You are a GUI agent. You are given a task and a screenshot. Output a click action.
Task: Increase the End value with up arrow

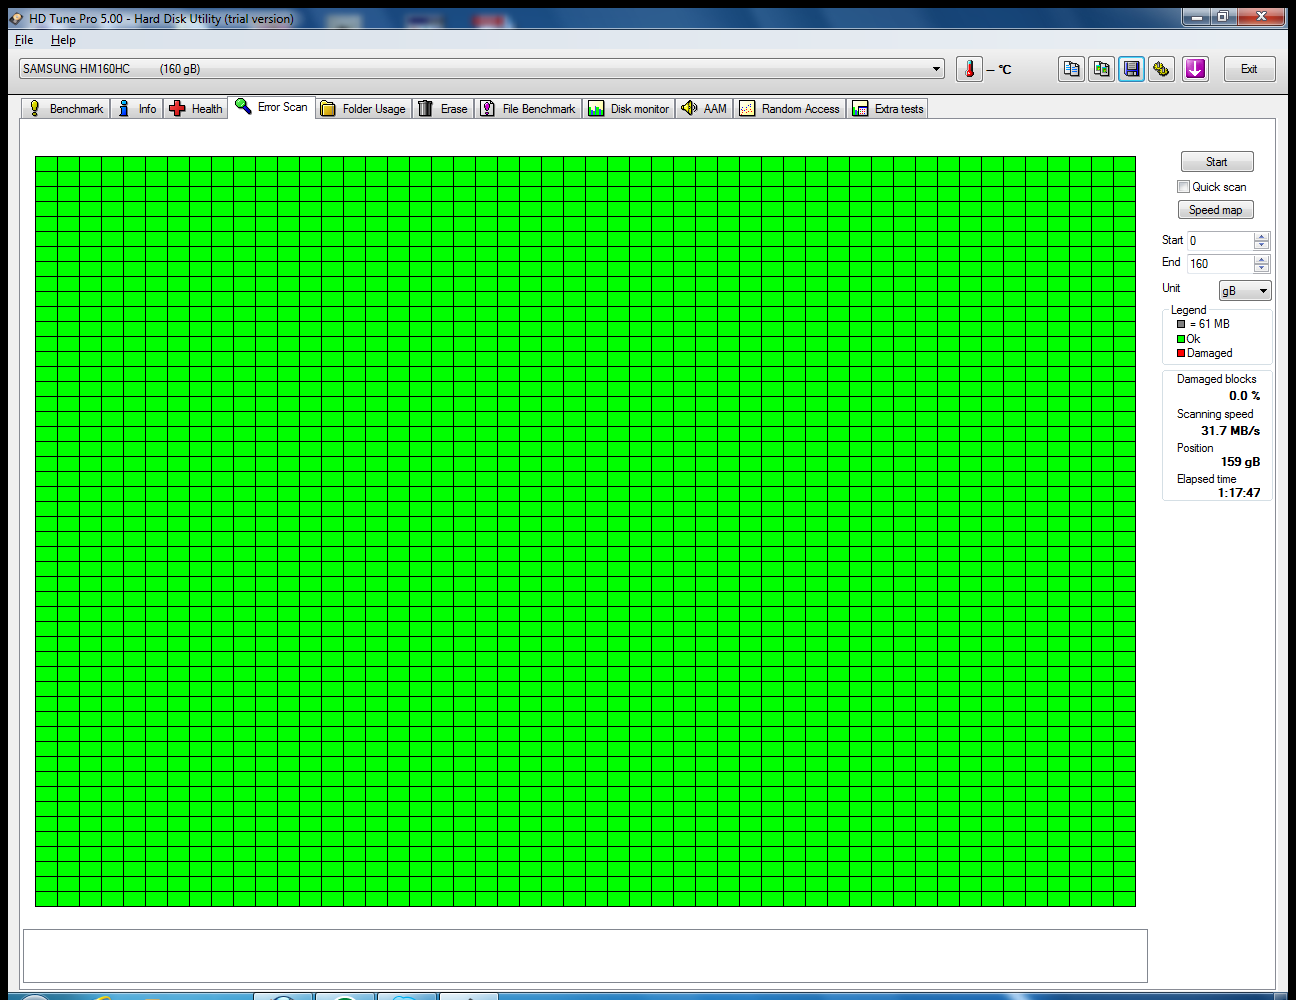click(1261, 259)
